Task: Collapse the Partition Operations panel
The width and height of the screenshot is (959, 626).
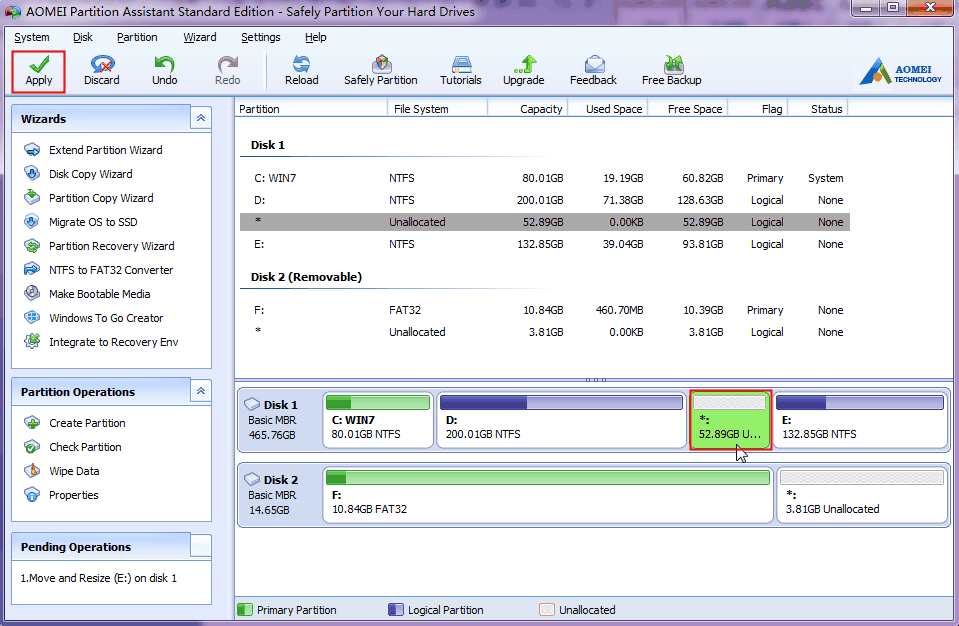Action: [x=201, y=391]
